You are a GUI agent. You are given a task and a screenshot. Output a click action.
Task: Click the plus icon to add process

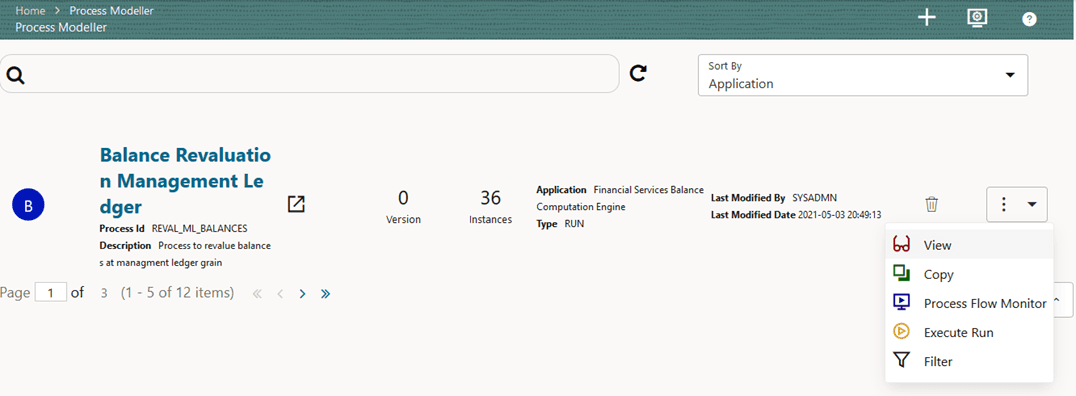point(927,19)
